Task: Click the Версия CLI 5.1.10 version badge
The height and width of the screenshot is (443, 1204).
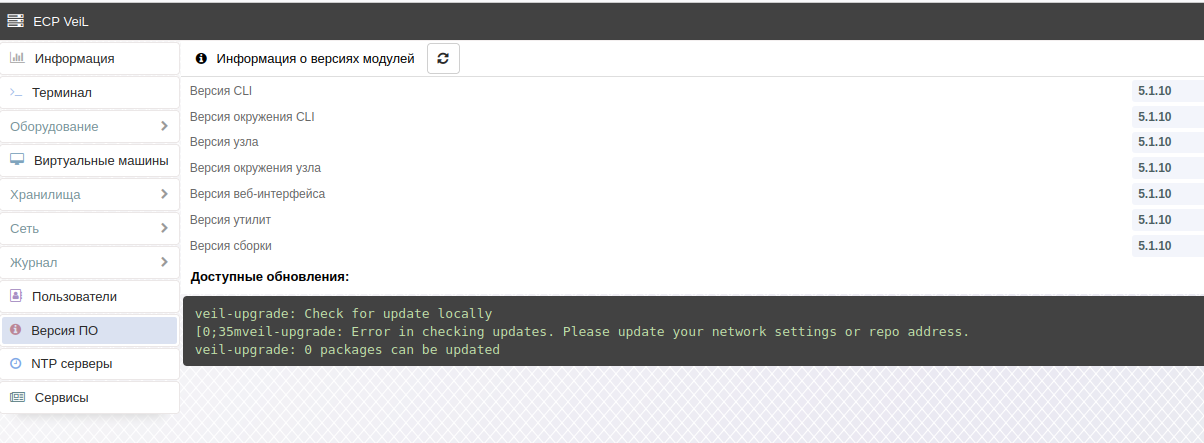Action: (x=1154, y=91)
